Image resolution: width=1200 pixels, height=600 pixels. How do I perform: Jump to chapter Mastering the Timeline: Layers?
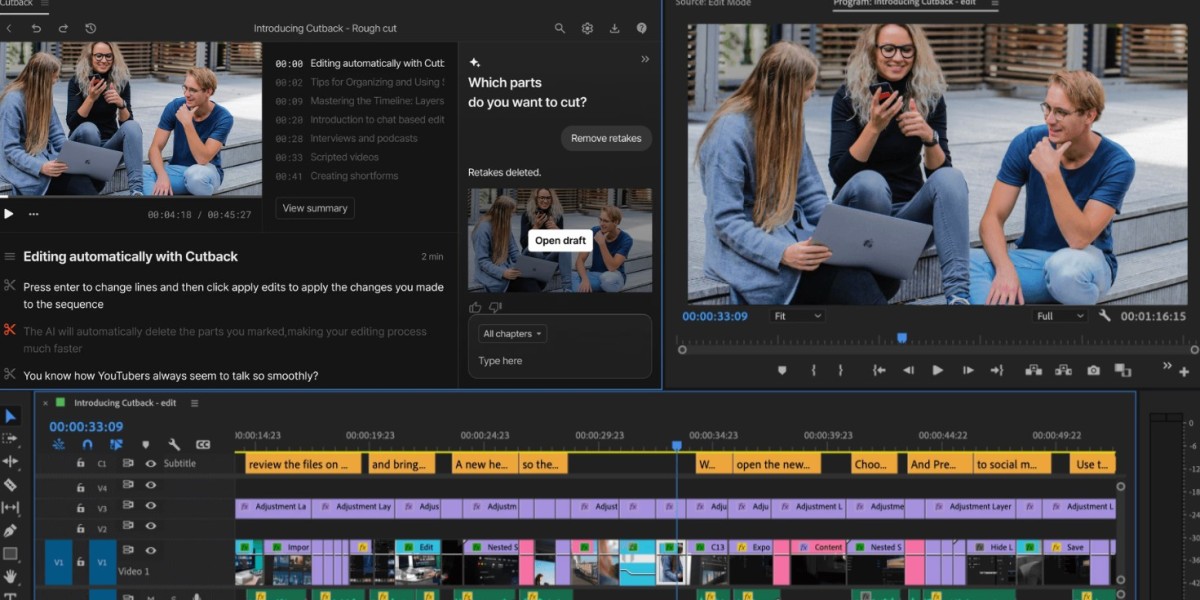tap(360, 101)
